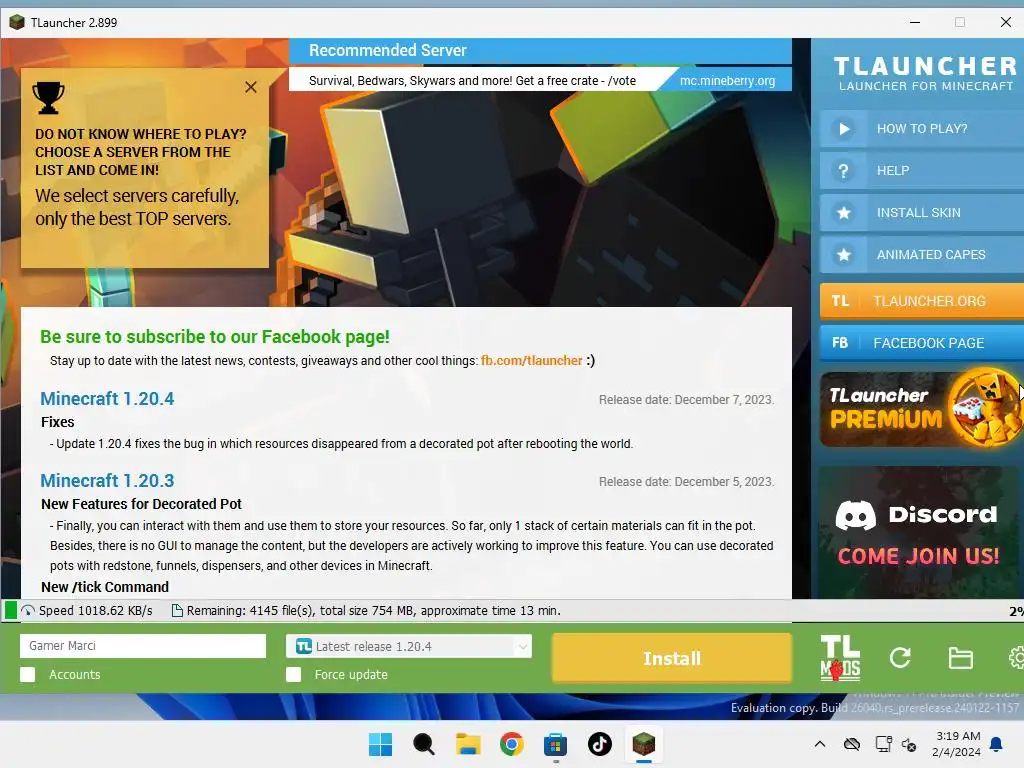Click the TL icon on orange button
This screenshot has width=1024, height=768.
coord(840,301)
